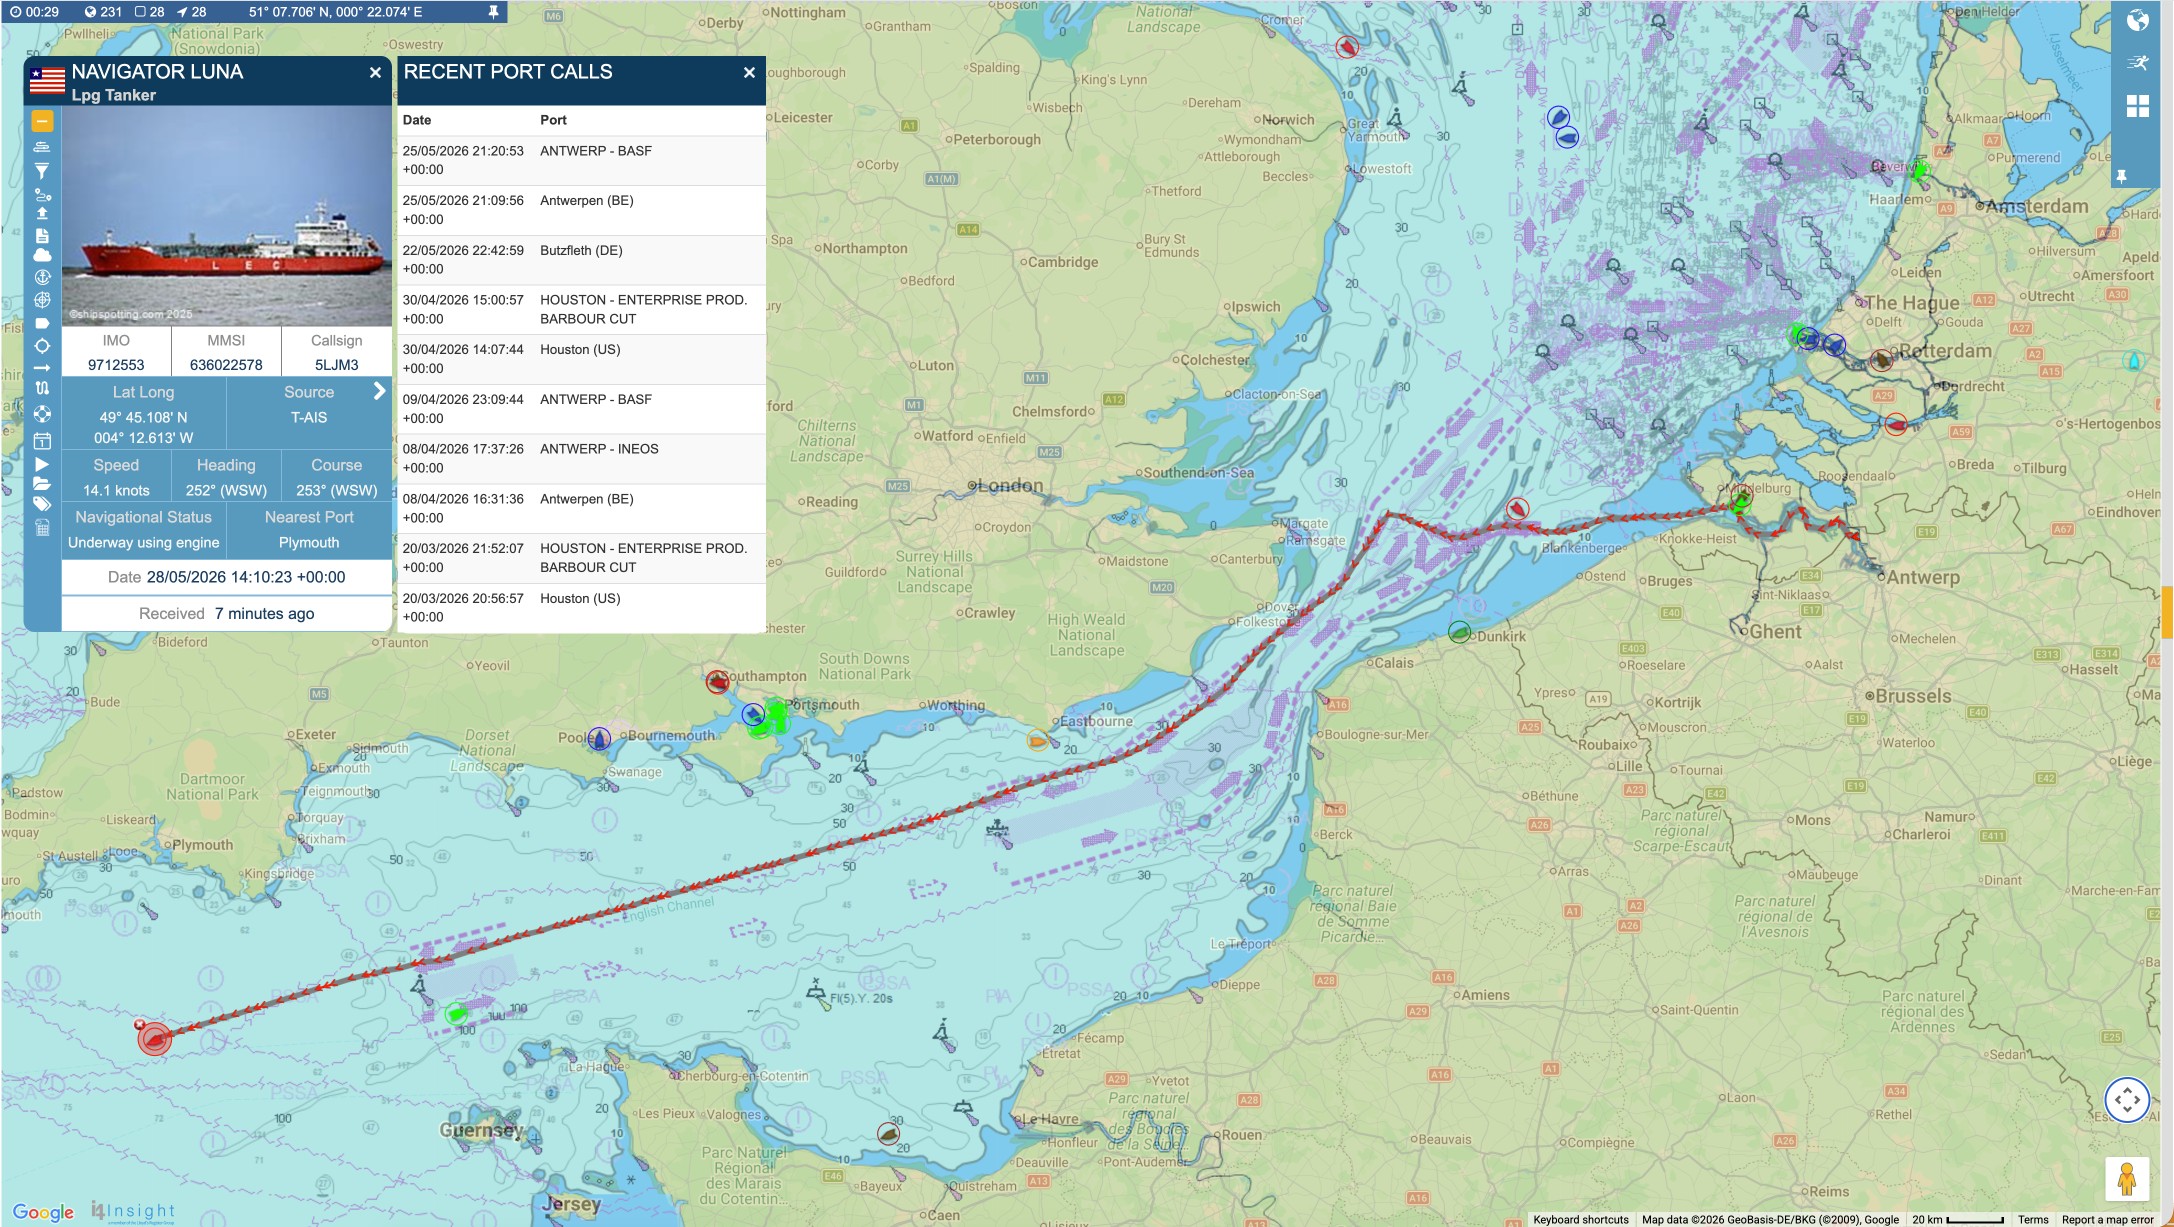Click Nearest Port value Plymouth
This screenshot has height=1227, width=2174.
pos(309,542)
